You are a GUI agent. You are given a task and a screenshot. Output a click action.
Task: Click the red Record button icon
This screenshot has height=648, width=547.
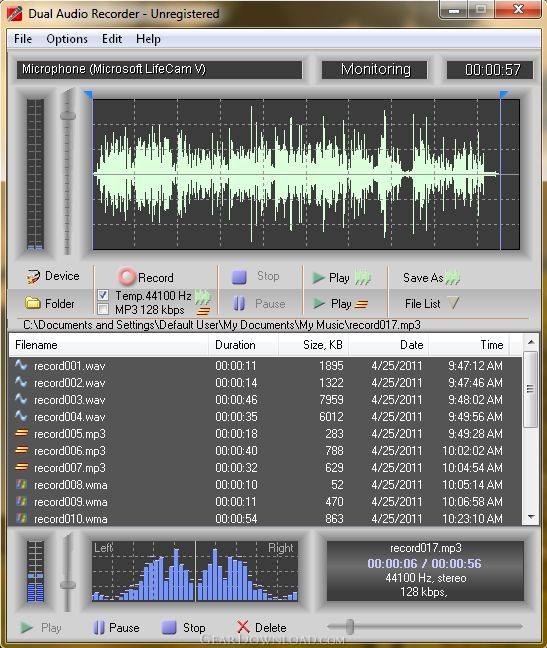tap(126, 277)
